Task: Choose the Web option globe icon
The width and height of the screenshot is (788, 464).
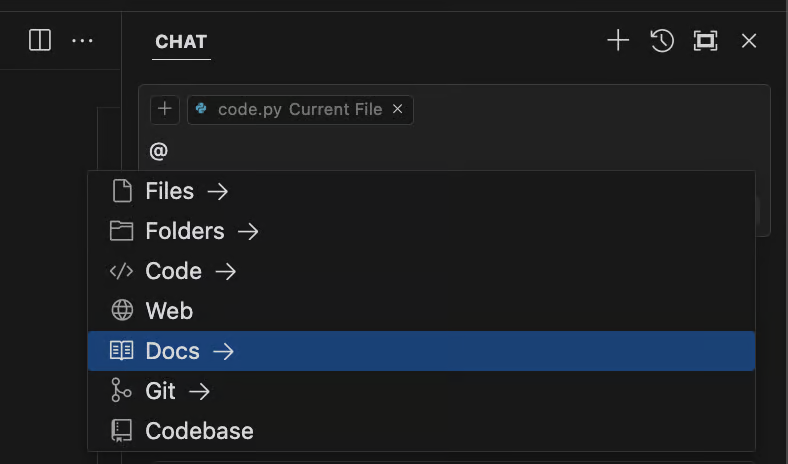Action: [122, 310]
